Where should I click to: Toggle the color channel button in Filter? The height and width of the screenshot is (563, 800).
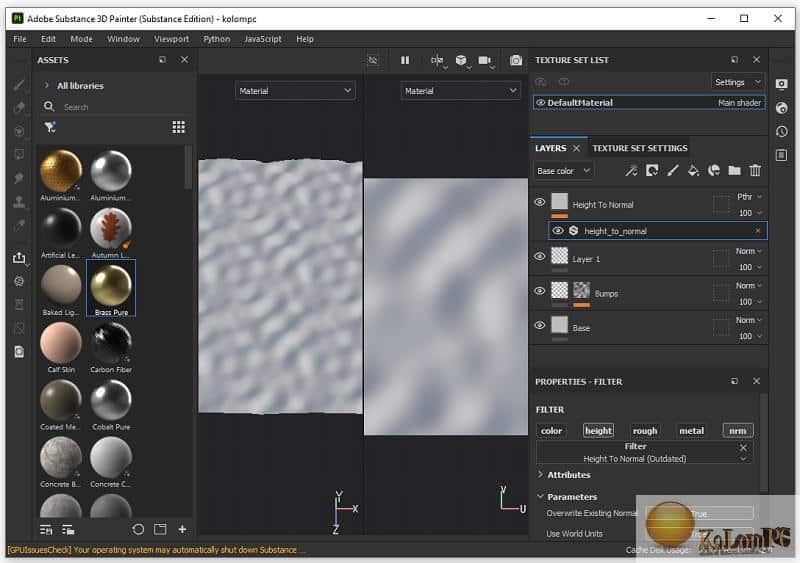click(x=551, y=431)
